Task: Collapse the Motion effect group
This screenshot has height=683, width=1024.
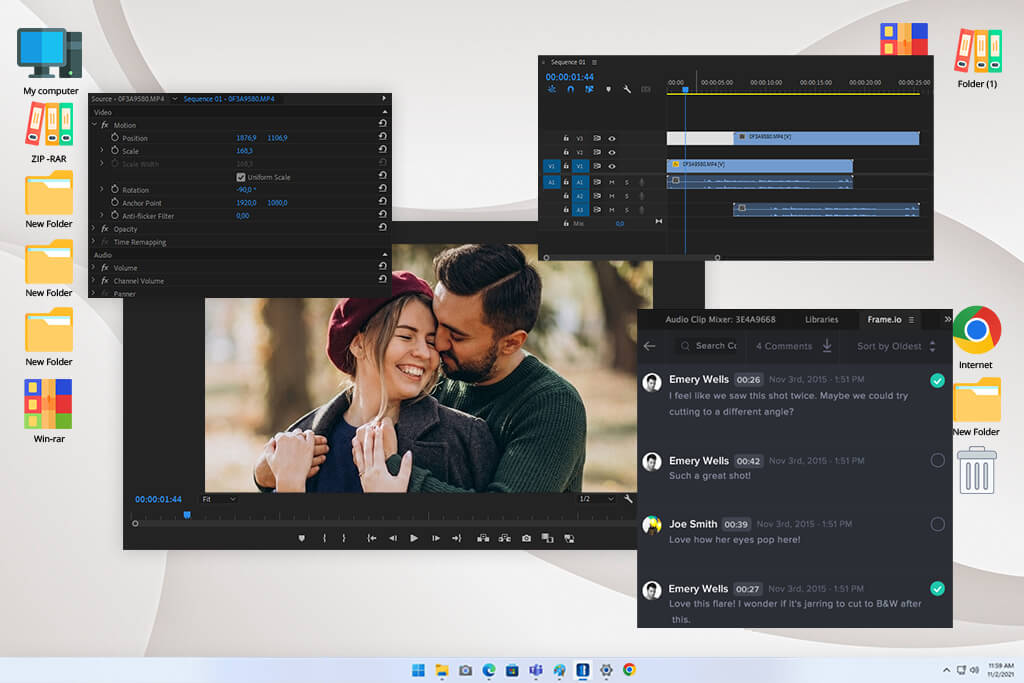Action: coord(94,125)
